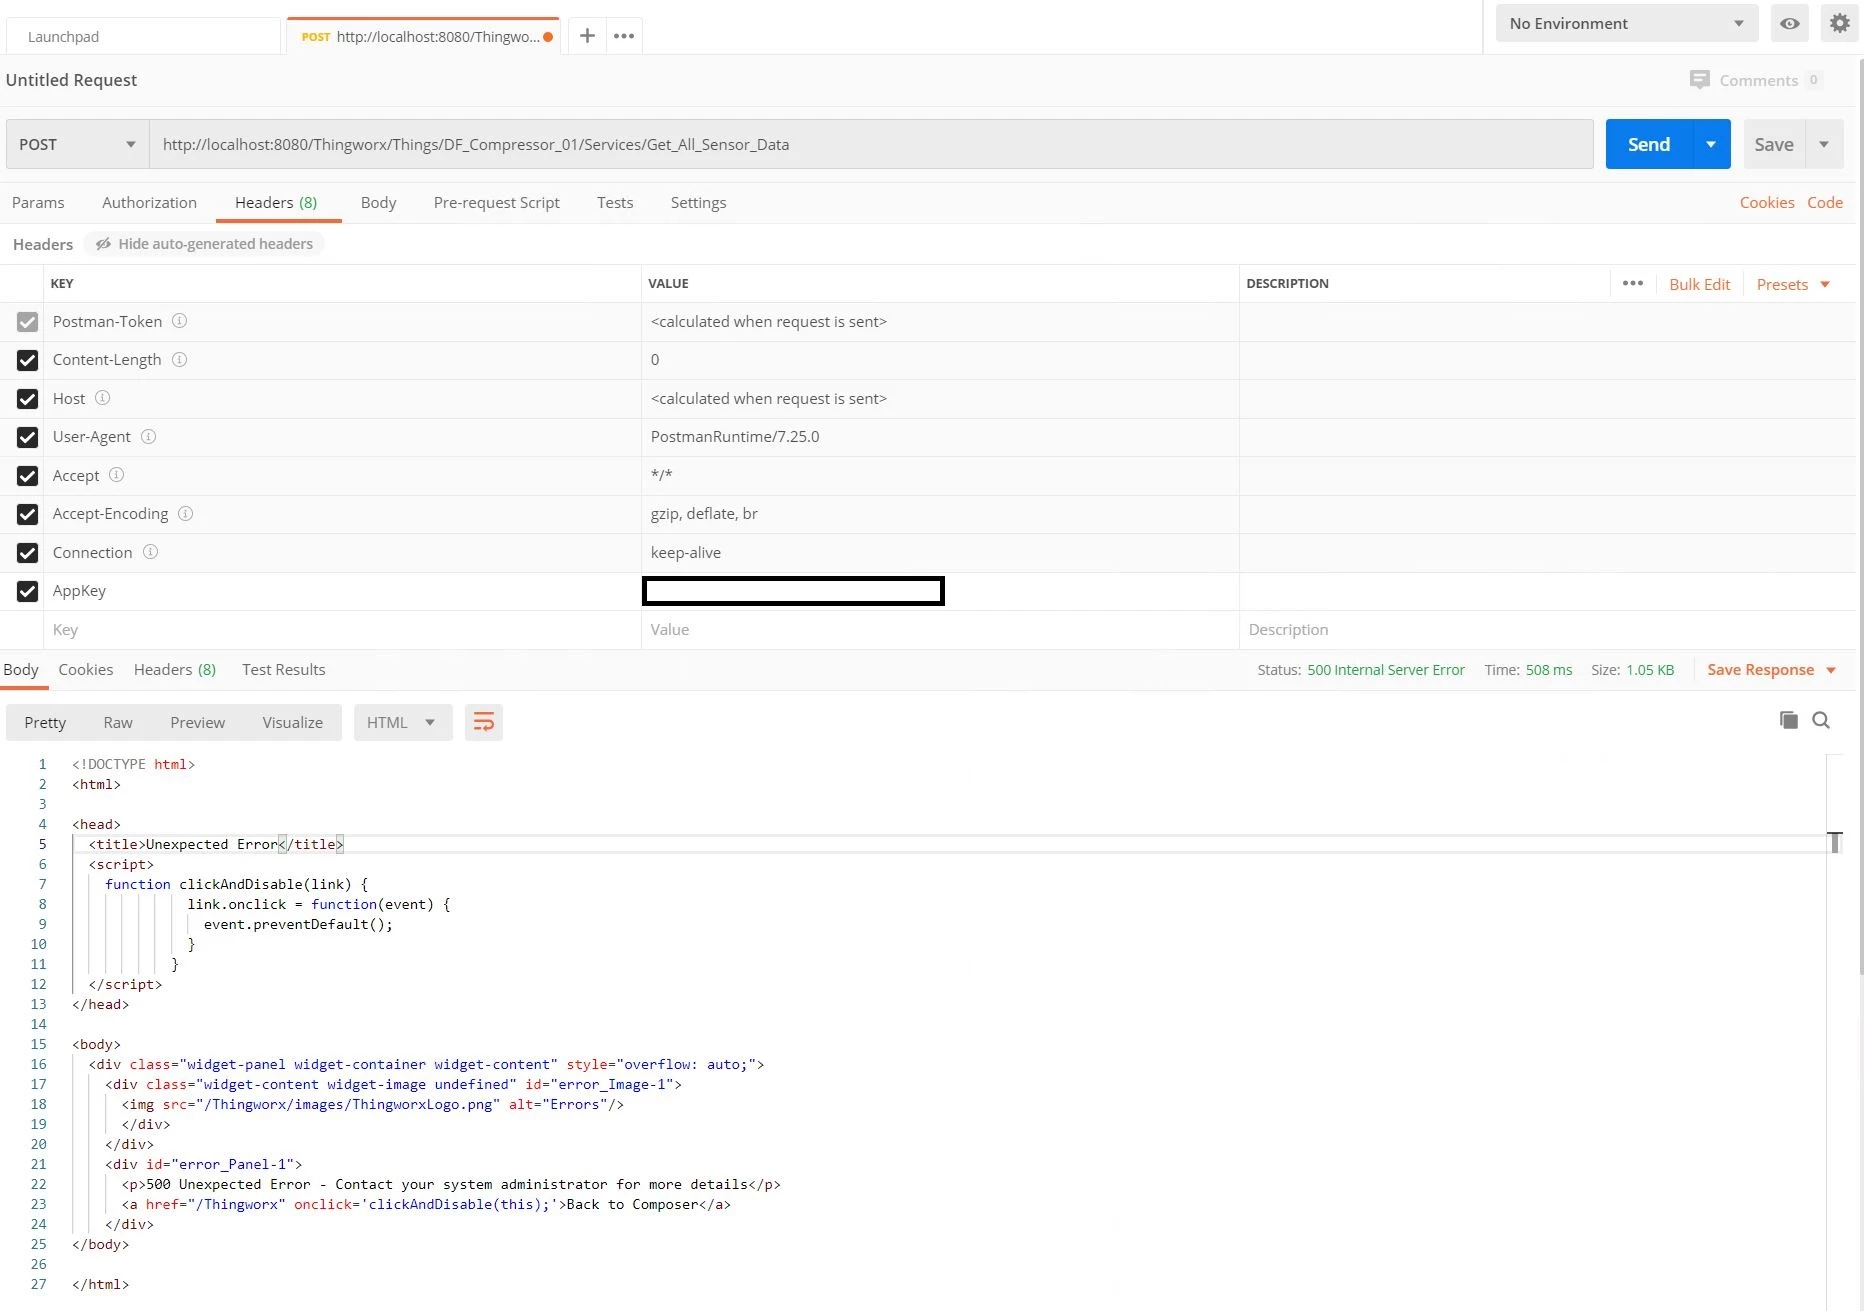Uncheck the User-Agent header
Image resolution: width=1864 pixels, height=1311 pixels.
(x=27, y=437)
